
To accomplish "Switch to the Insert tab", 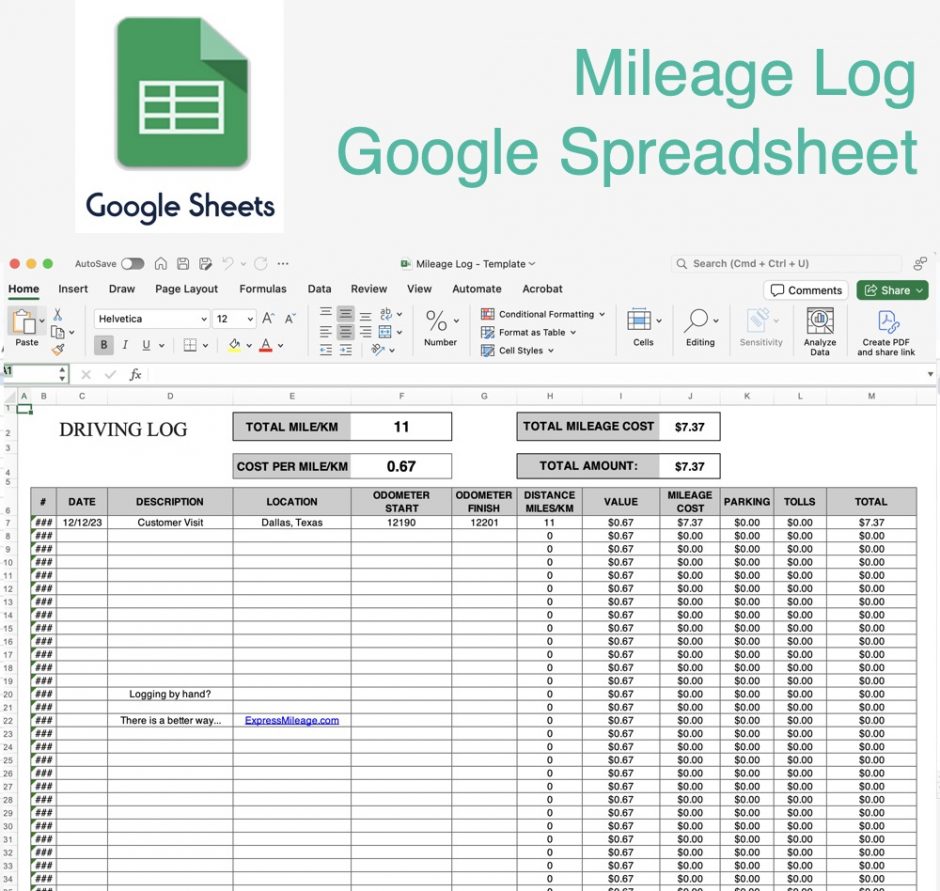I will click(x=73, y=289).
